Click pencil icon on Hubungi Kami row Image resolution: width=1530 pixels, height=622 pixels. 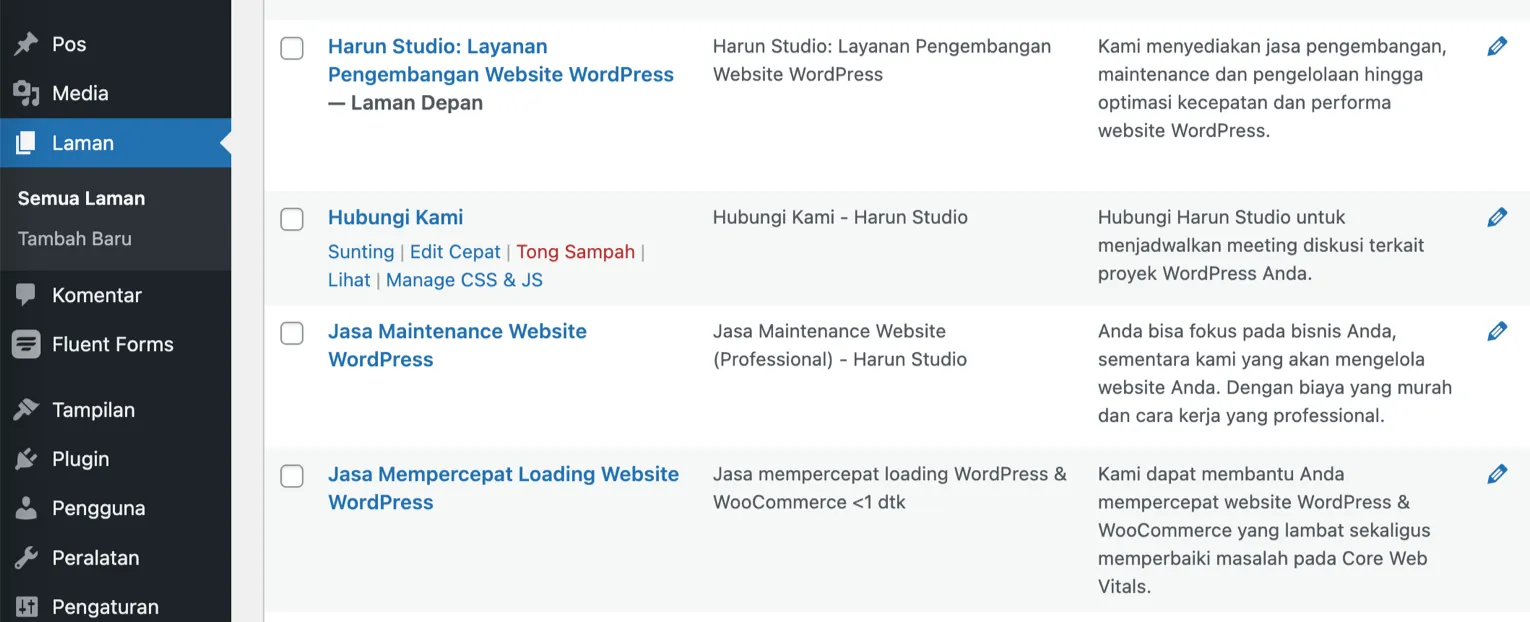1497,217
